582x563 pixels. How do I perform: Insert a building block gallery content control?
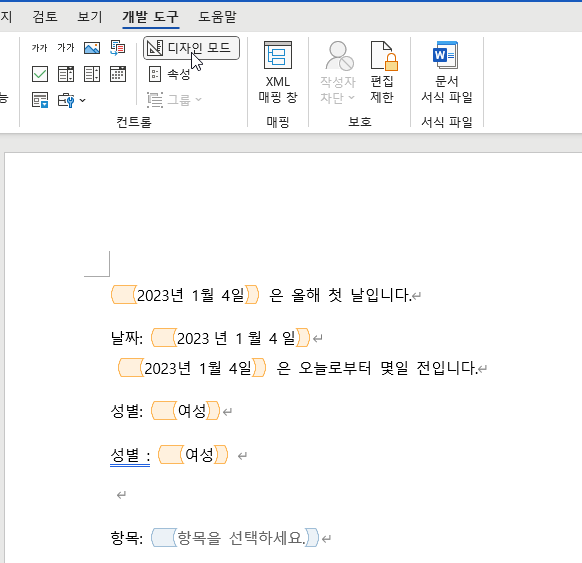point(118,48)
